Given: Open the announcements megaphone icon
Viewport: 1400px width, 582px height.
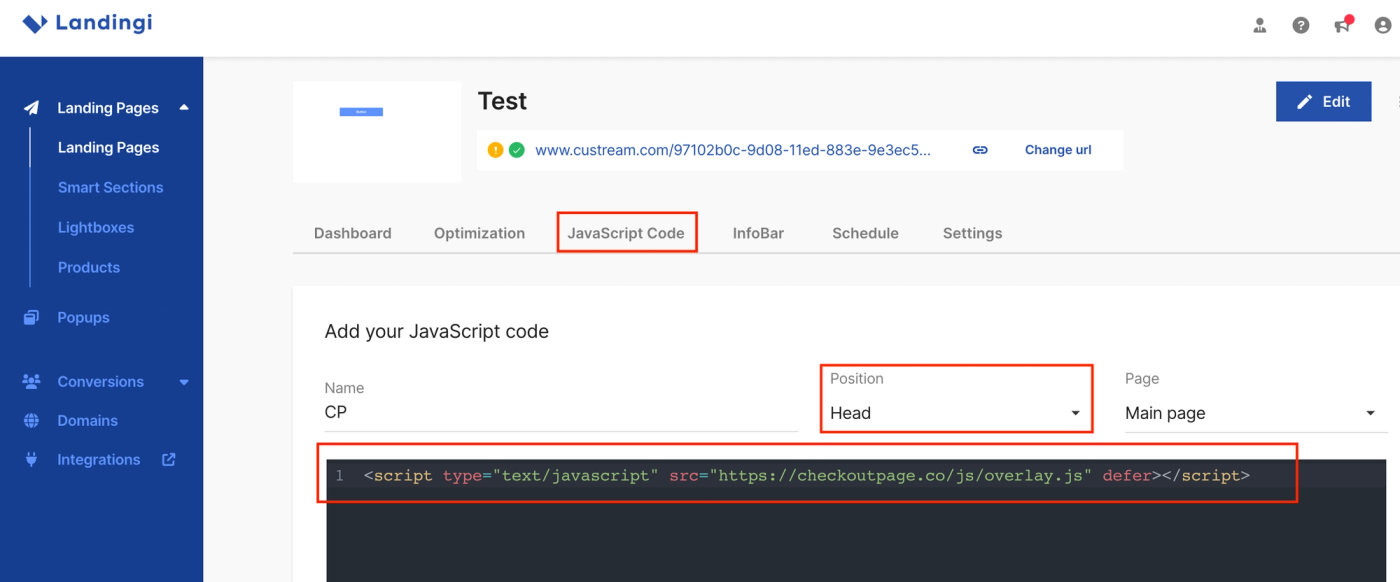Looking at the screenshot, I should click(x=1343, y=25).
